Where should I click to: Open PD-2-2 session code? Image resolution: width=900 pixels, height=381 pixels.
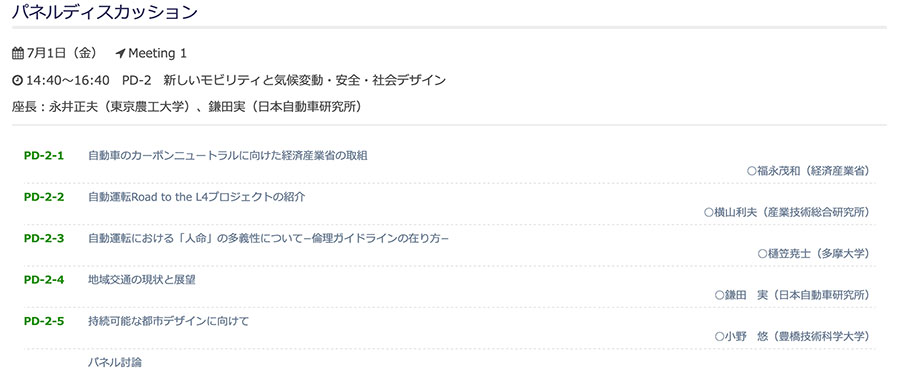click(44, 197)
